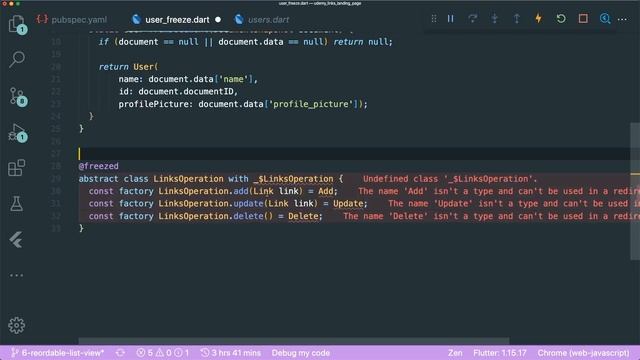Click the Step Over debug button
Screen dimensions: 640x360
coord(473,19)
